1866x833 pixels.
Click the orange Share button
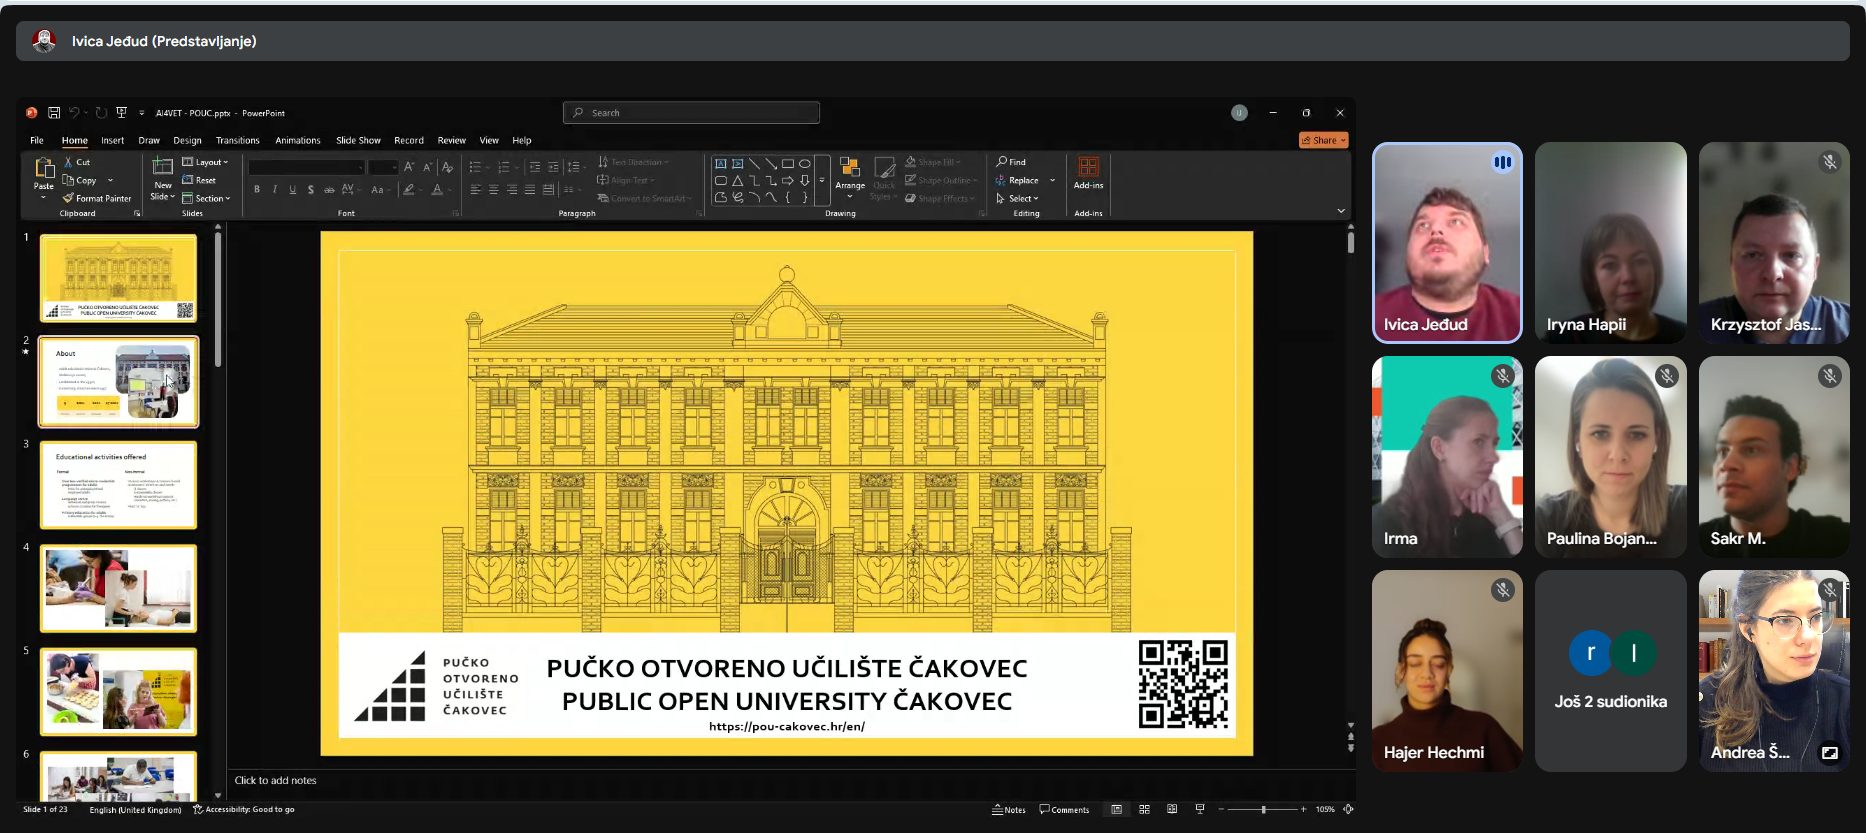pyautogui.click(x=1323, y=140)
